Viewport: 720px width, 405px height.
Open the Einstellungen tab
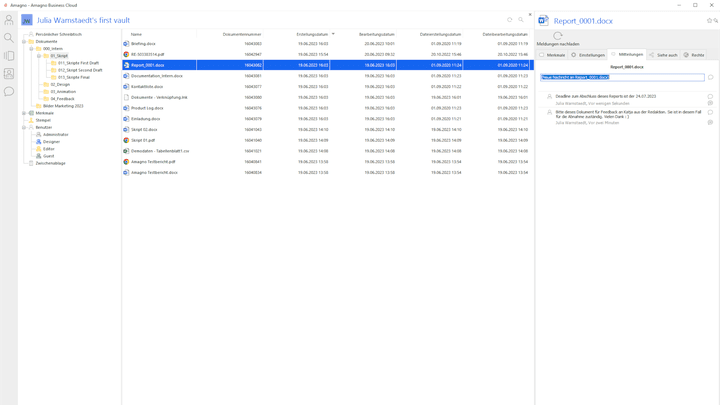coord(588,55)
